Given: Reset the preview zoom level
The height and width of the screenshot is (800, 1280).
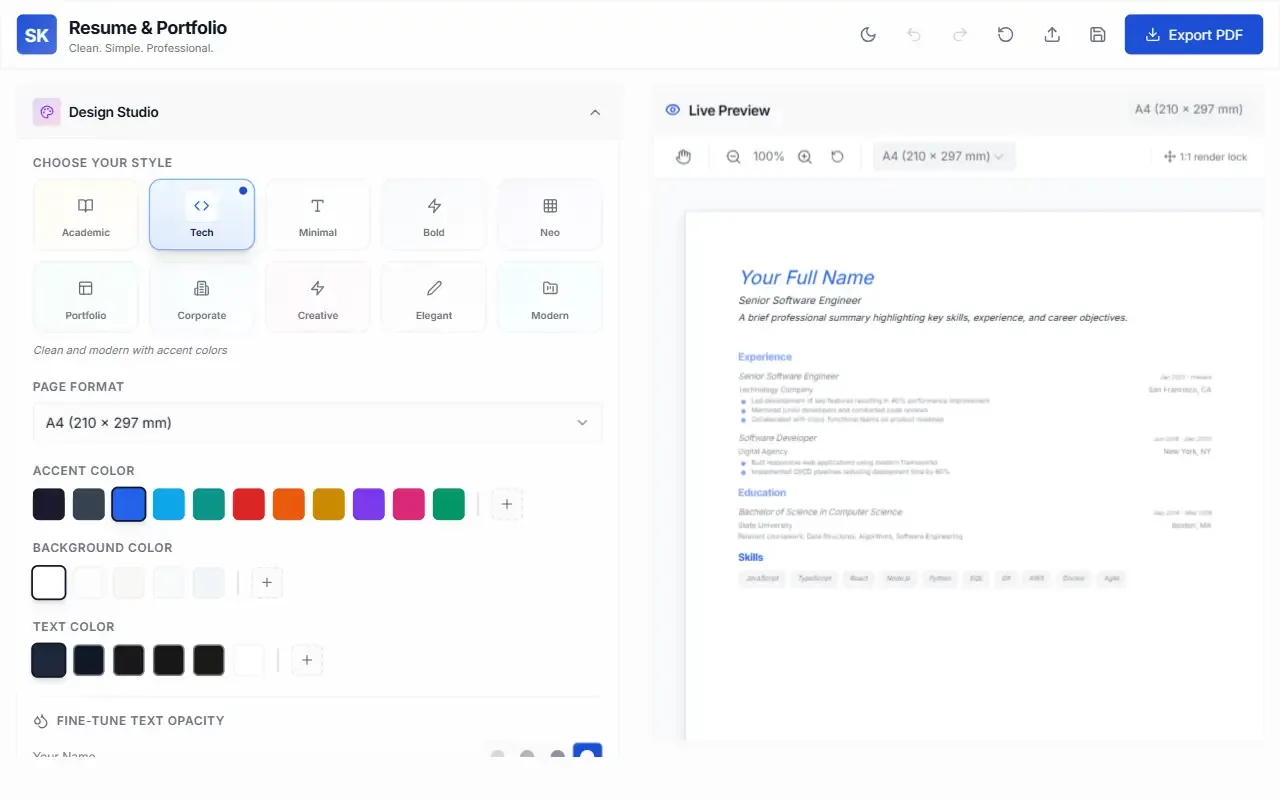Looking at the screenshot, I should coord(838,157).
